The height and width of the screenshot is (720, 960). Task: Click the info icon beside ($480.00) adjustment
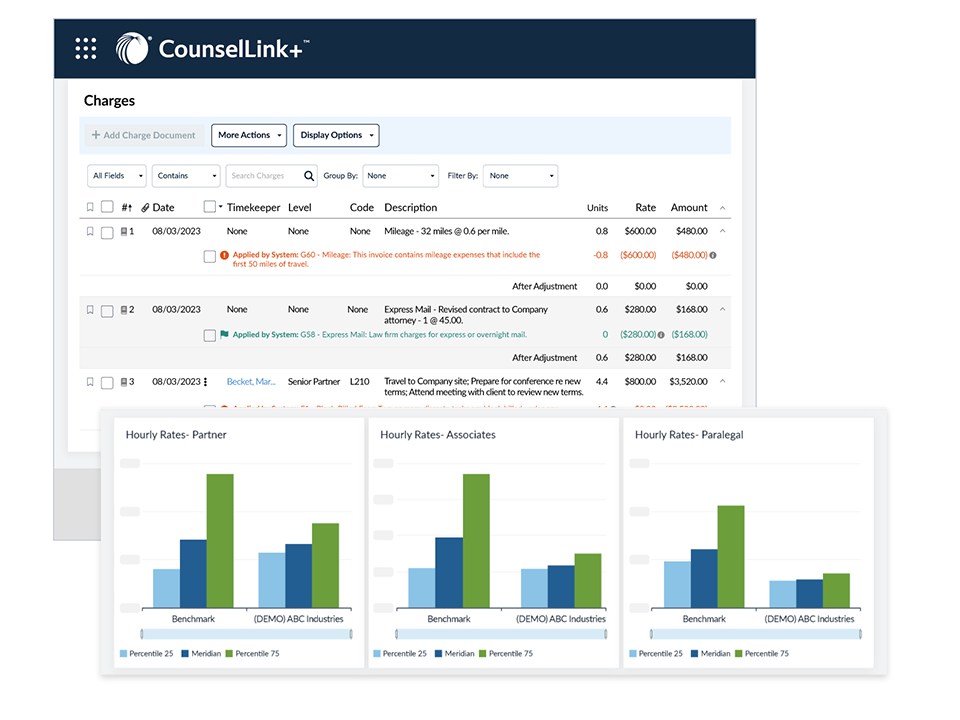713,255
